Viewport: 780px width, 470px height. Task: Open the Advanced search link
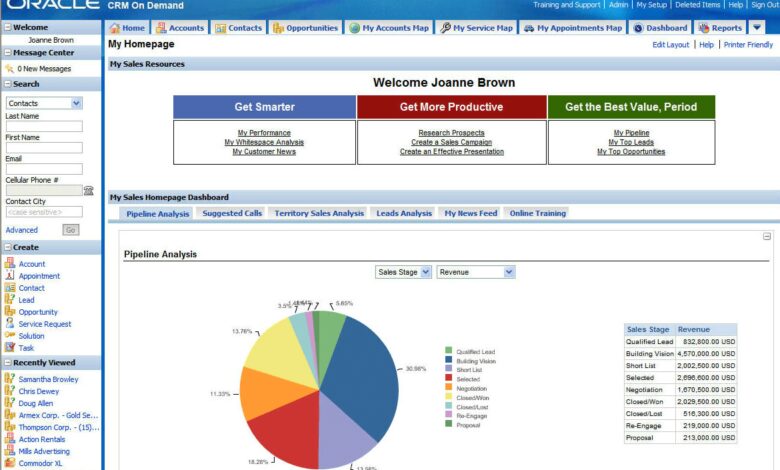coord(21,230)
